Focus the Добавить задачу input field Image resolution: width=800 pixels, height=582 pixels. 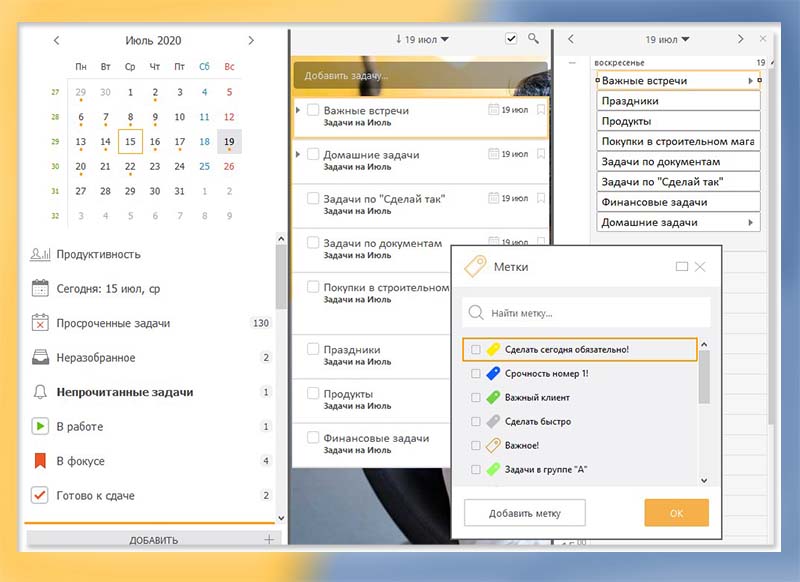pyautogui.click(x=420, y=75)
